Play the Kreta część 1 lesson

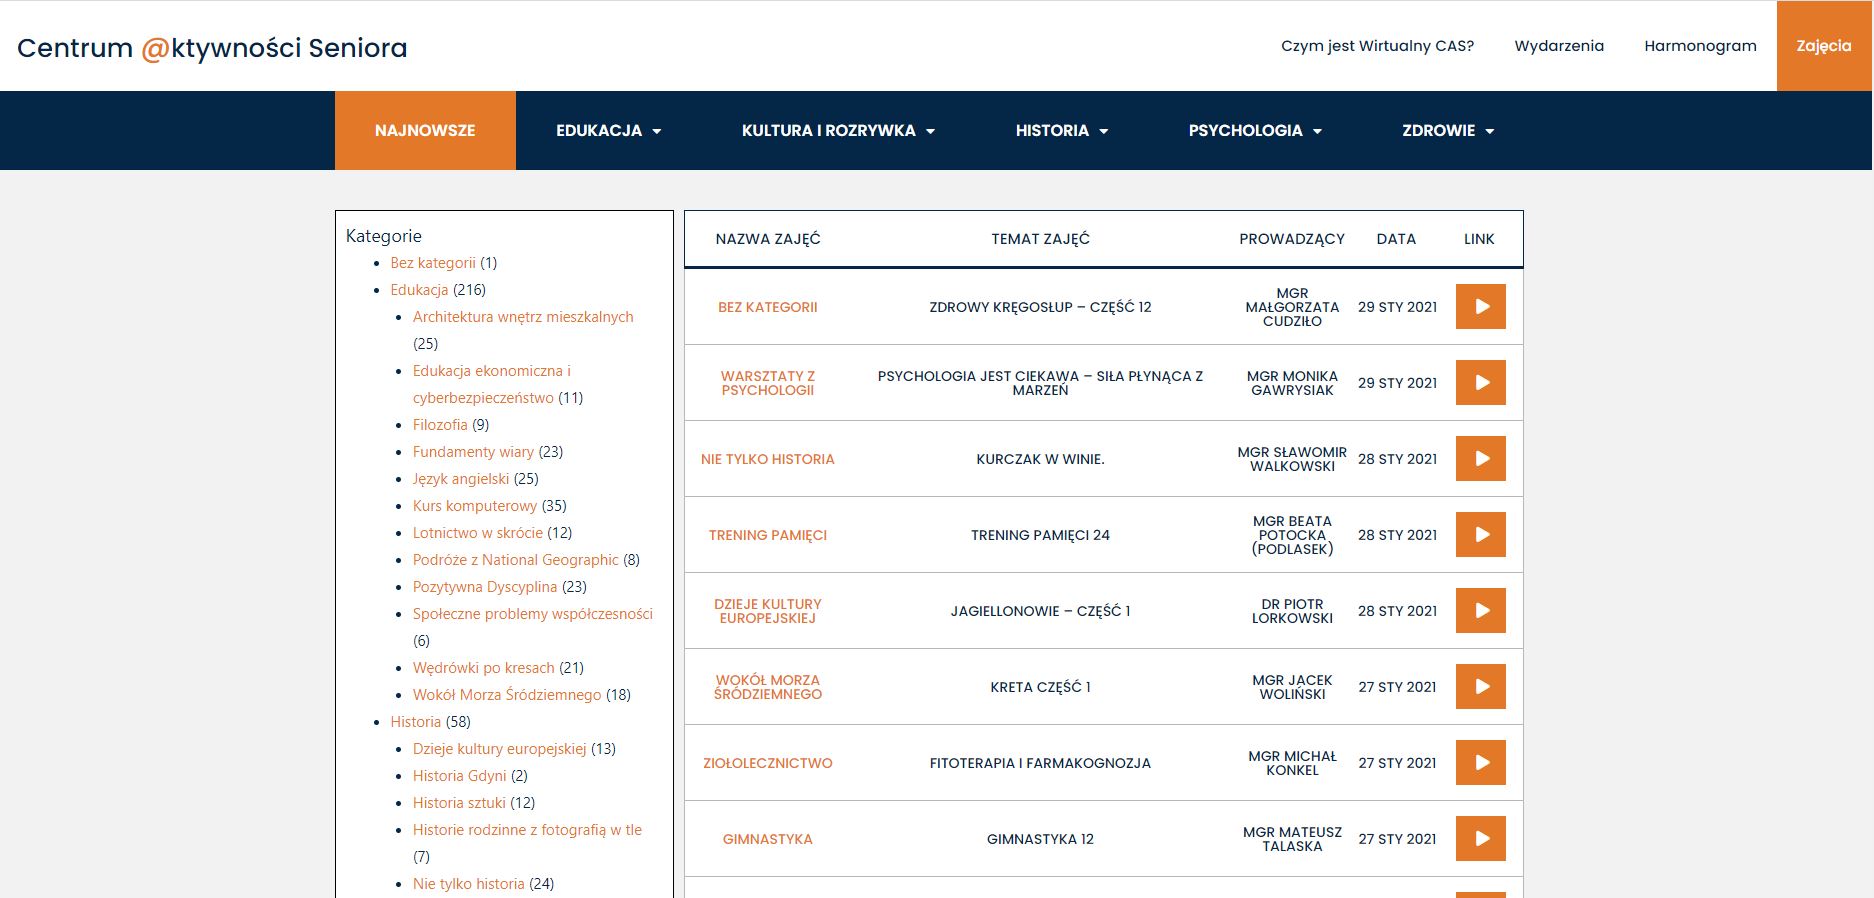click(1480, 687)
